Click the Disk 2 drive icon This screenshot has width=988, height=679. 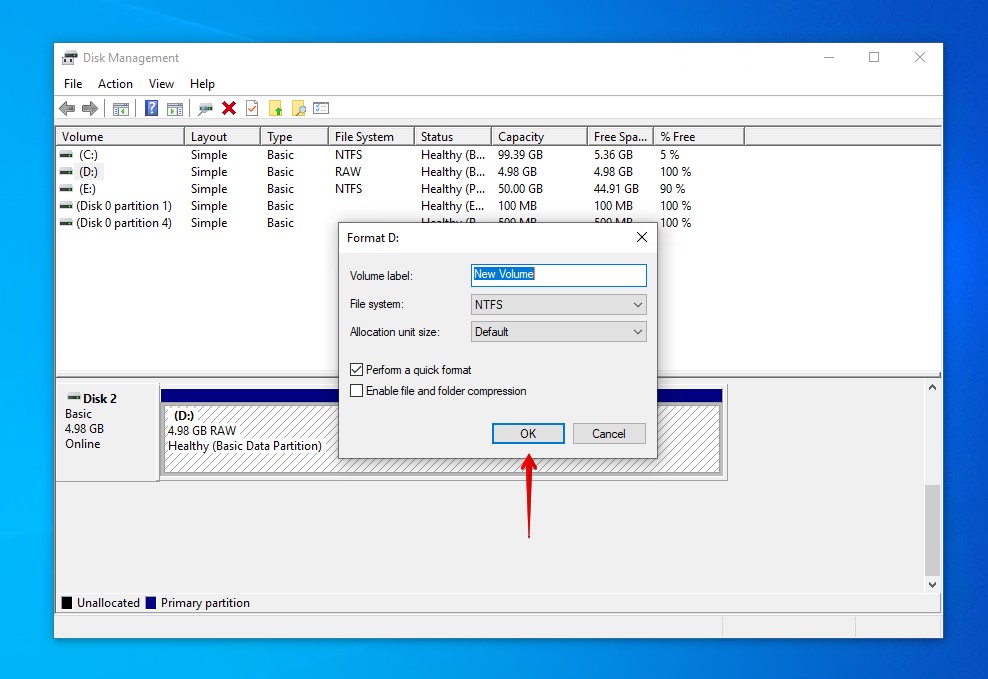(74, 397)
